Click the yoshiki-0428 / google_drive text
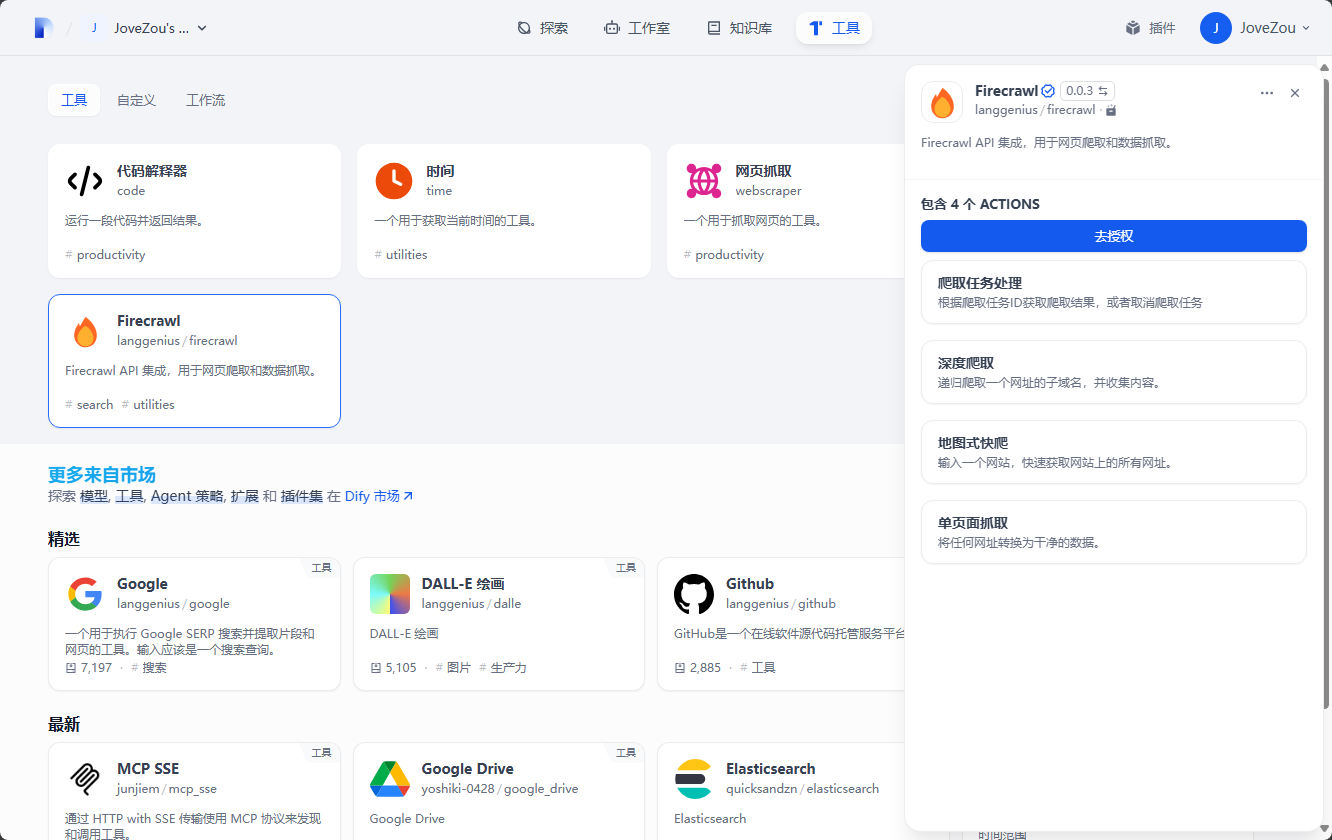 tap(500, 789)
